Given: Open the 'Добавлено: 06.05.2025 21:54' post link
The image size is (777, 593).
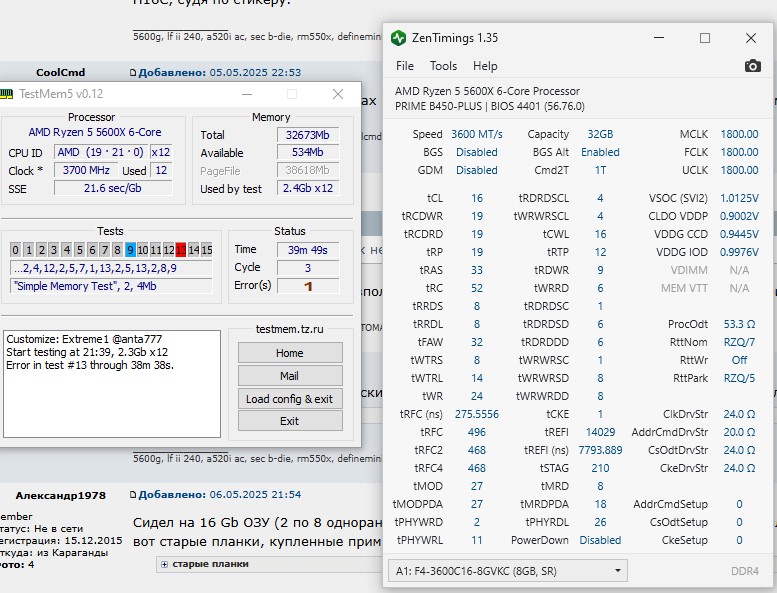Looking at the screenshot, I should (x=220, y=494).
